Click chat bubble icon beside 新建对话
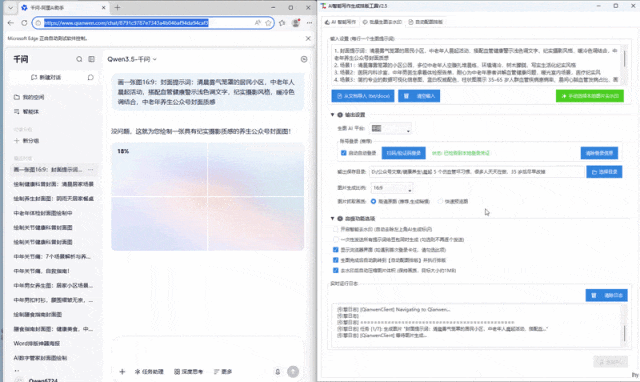 tap(91, 77)
